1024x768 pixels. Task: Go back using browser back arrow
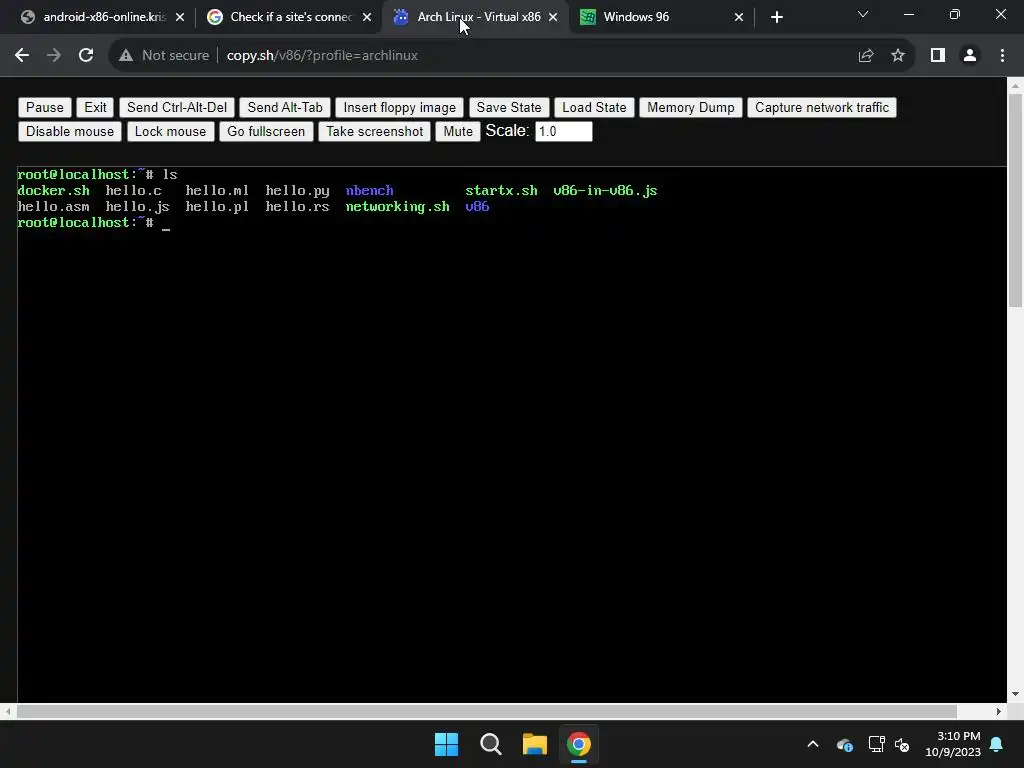tap(22, 56)
